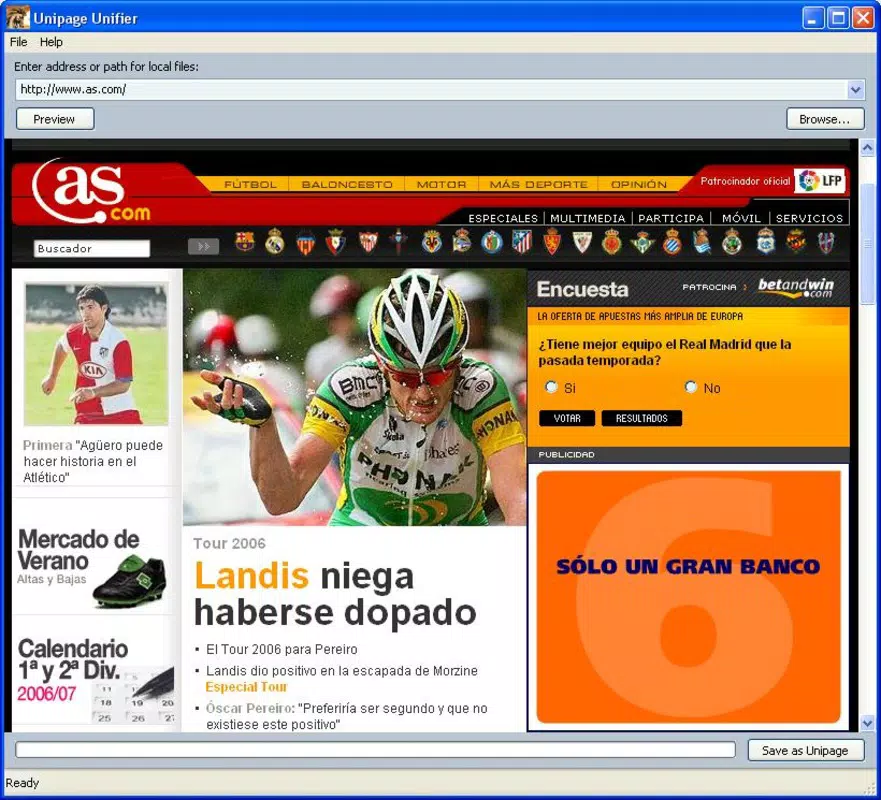
Task: Select the Deportivo La Coruña crest
Action: 461,242
